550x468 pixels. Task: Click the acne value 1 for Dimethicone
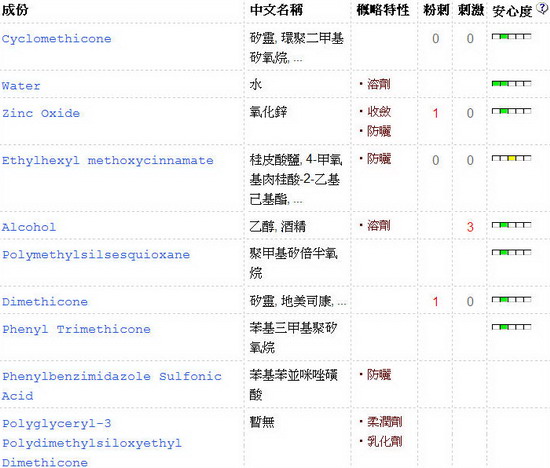[435, 302]
